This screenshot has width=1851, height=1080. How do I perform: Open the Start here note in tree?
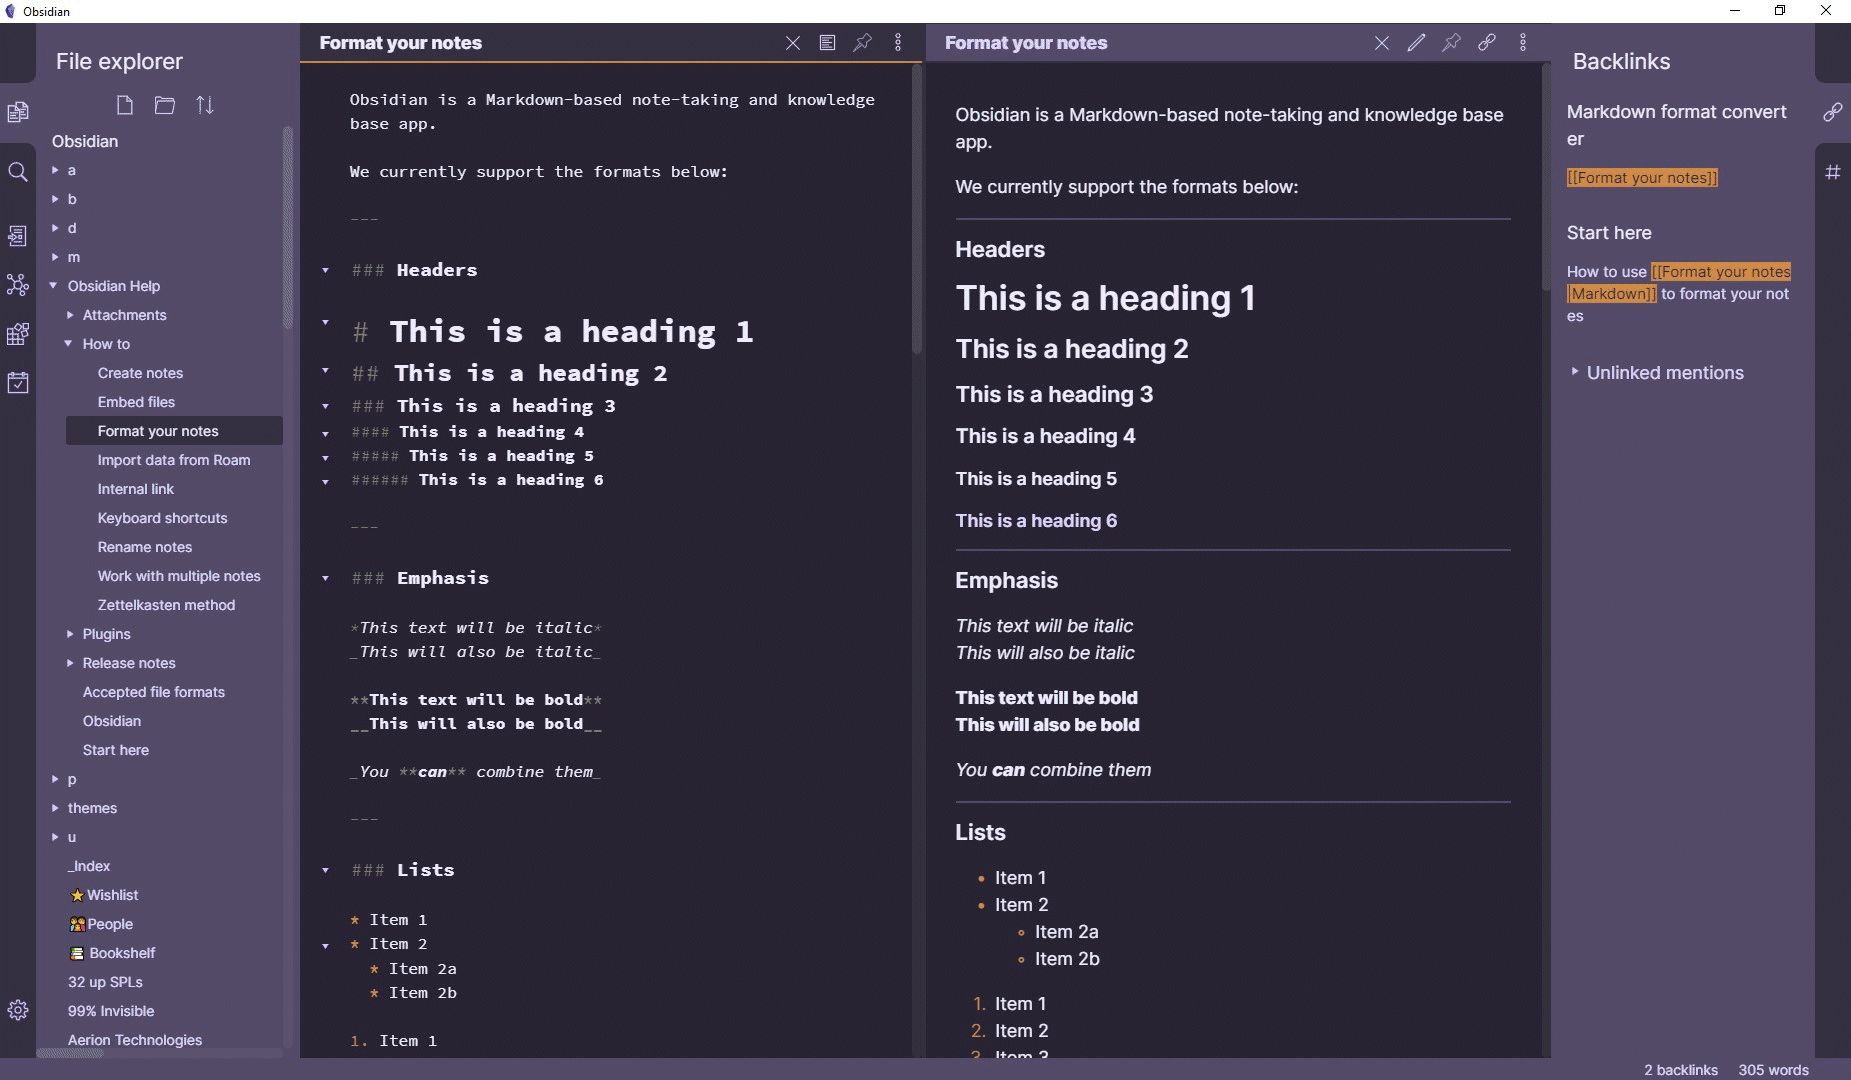(115, 750)
